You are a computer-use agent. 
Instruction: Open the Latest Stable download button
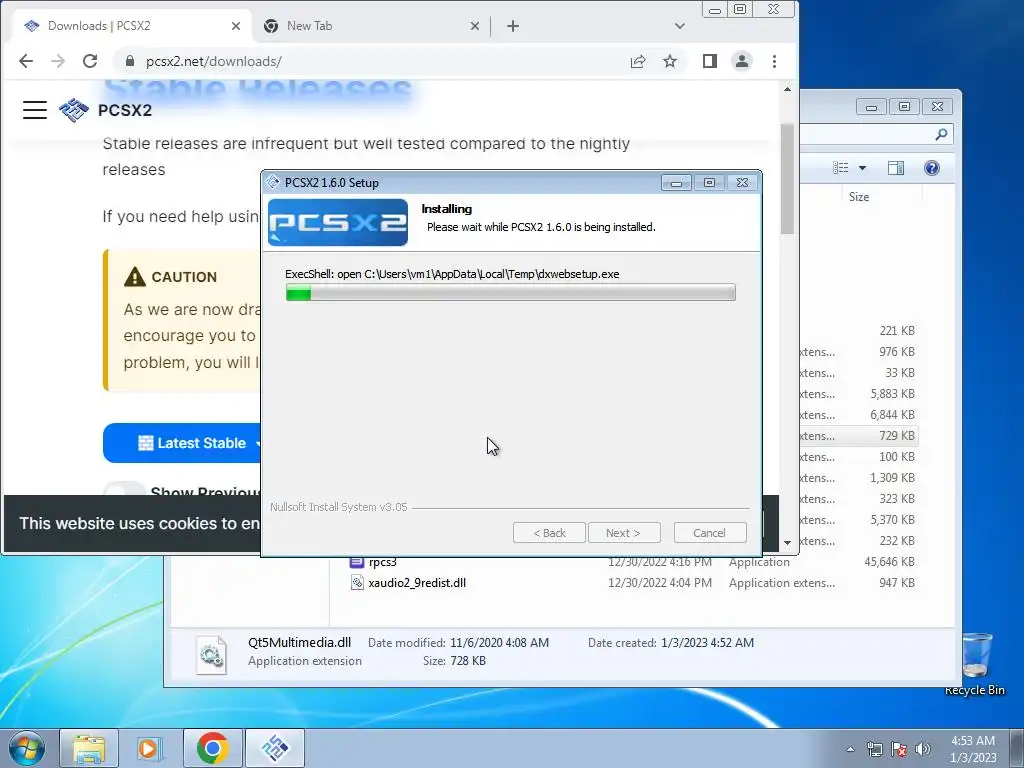[182, 443]
